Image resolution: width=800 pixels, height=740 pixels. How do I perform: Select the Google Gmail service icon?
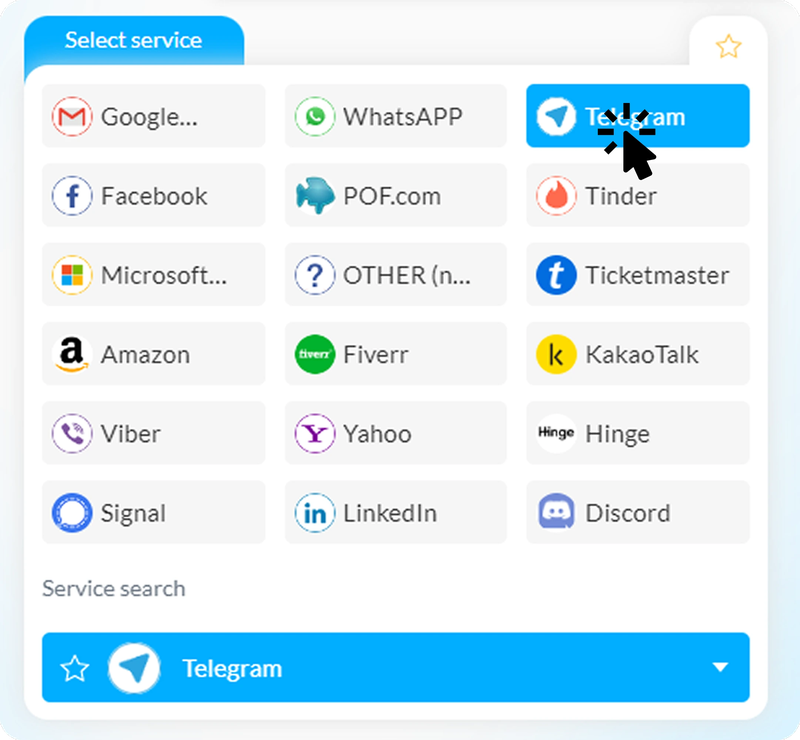tap(72, 116)
